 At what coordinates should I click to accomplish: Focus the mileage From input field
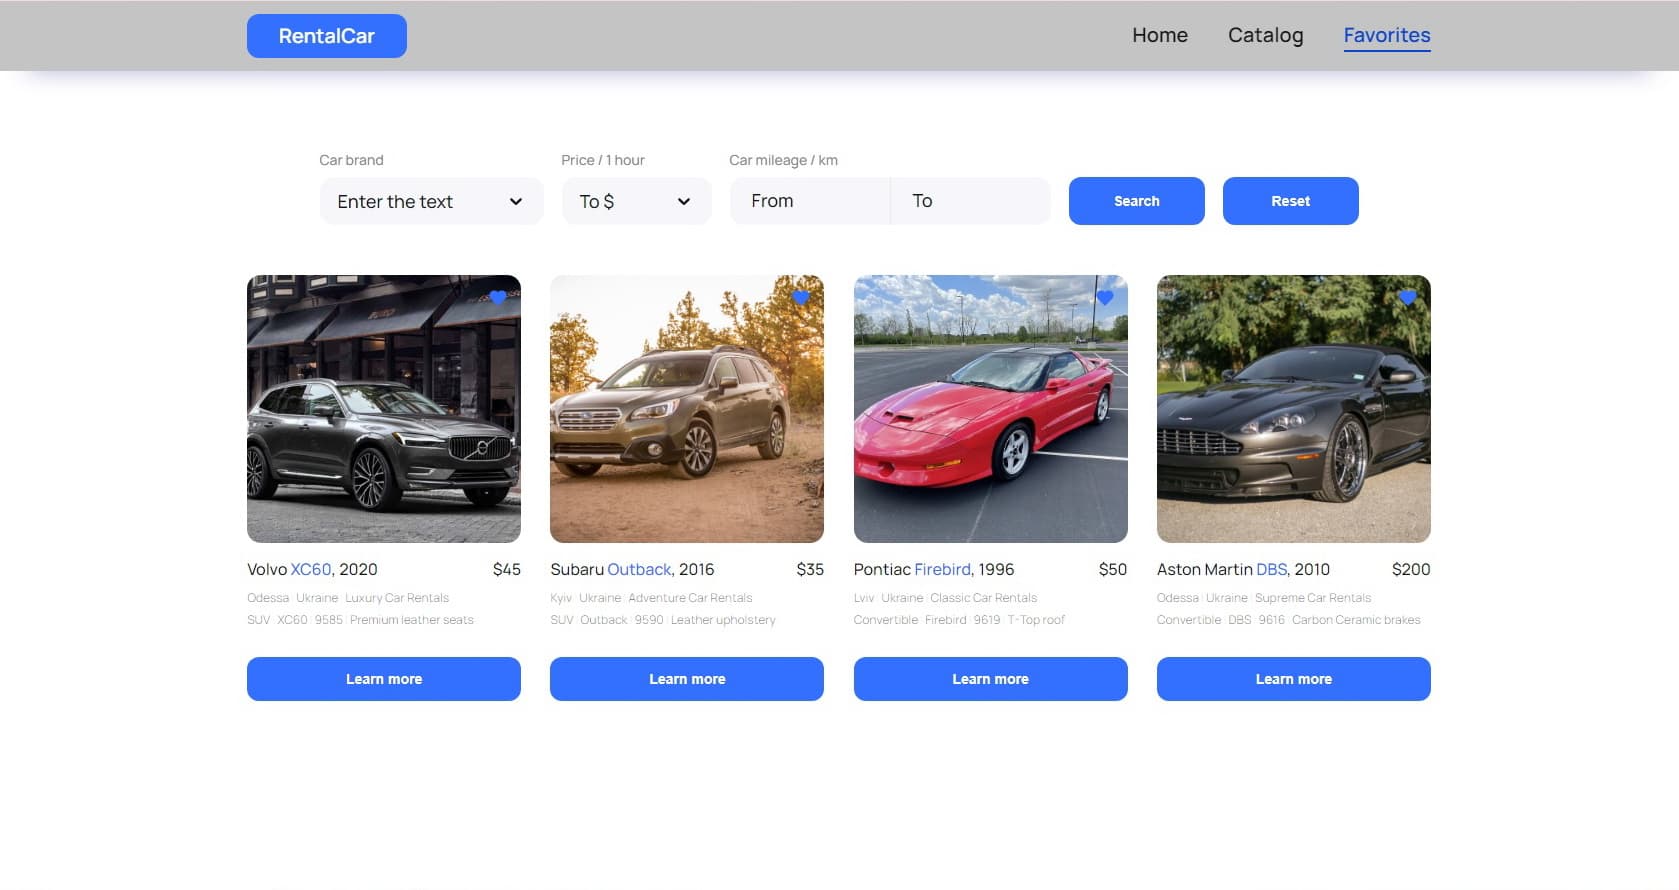click(x=810, y=201)
